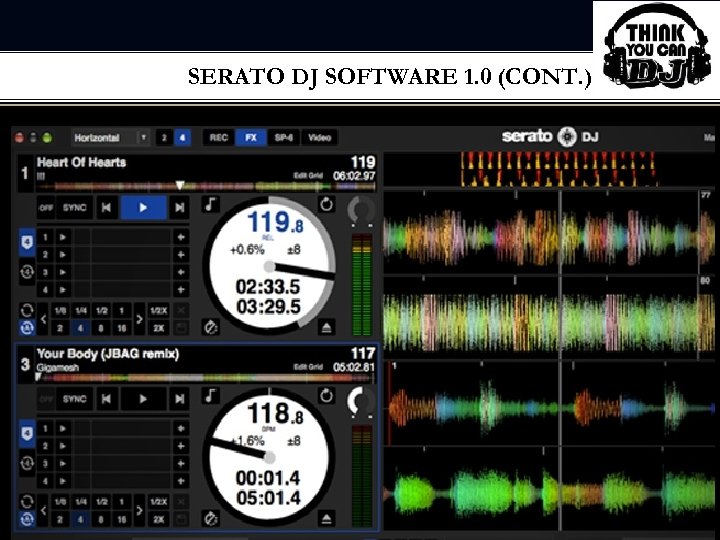This screenshot has width=720, height=540.
Task: Switch to 2 deck view
Action: coord(164,138)
